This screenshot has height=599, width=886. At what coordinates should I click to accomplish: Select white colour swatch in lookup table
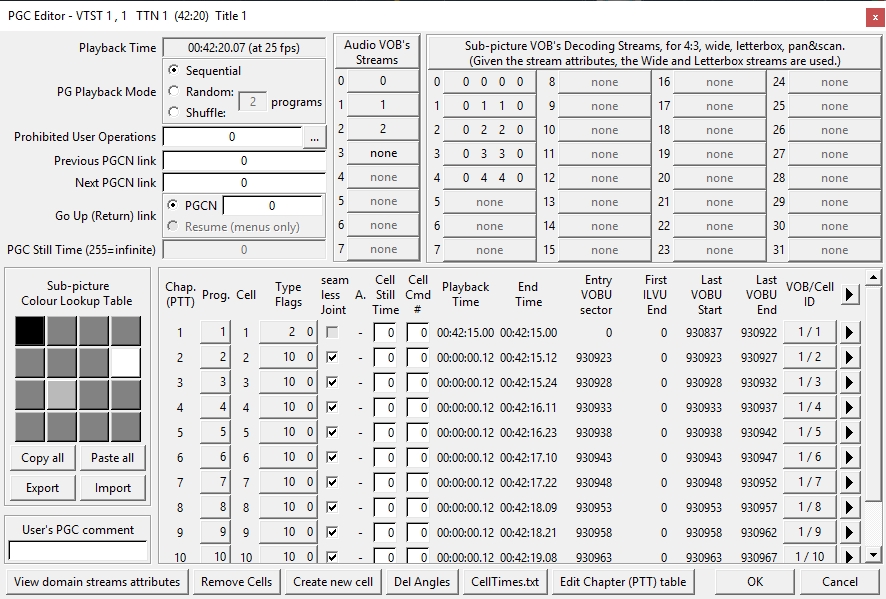pos(125,363)
